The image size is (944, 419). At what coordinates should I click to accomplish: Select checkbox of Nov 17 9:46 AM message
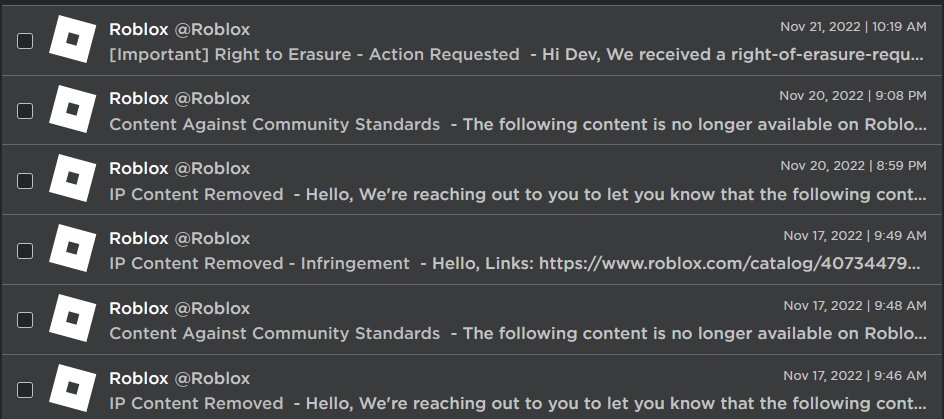pyautogui.click(x=25, y=390)
